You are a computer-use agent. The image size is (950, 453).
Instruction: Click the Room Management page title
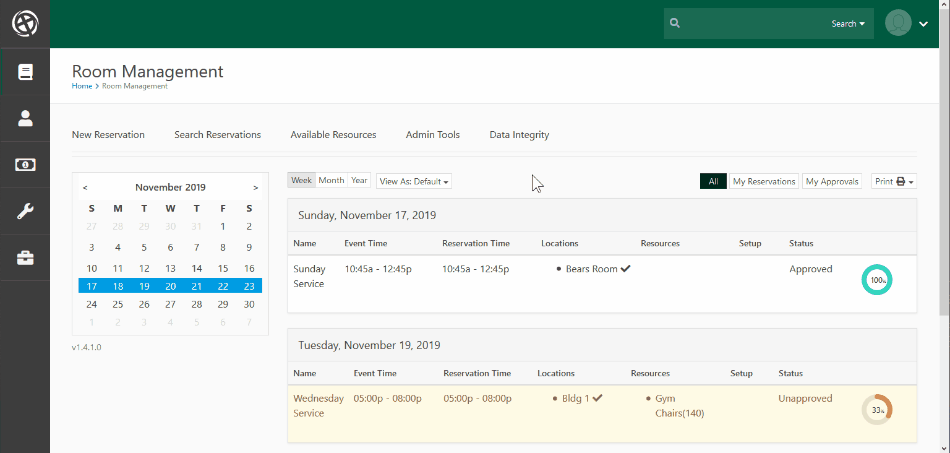tap(147, 71)
